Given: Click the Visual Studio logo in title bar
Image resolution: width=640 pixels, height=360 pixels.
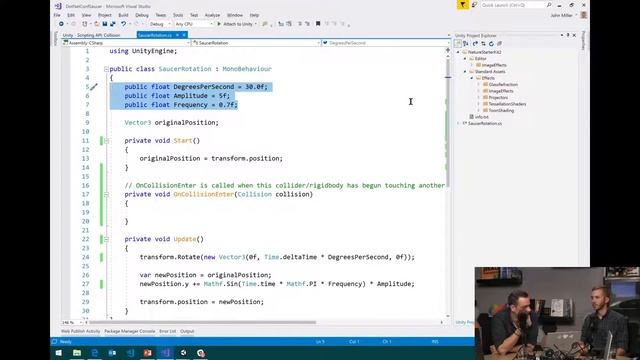Looking at the screenshot, I should tap(58, 6).
